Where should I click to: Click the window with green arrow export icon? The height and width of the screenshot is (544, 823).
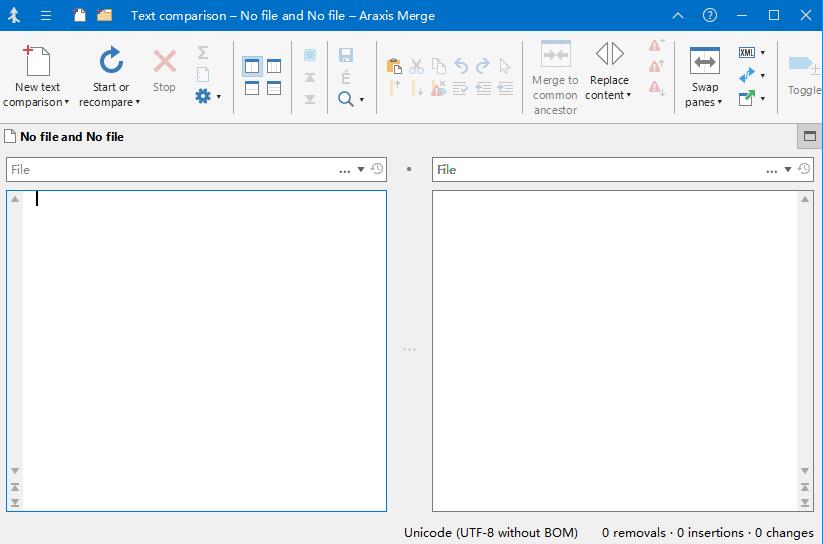pos(746,98)
